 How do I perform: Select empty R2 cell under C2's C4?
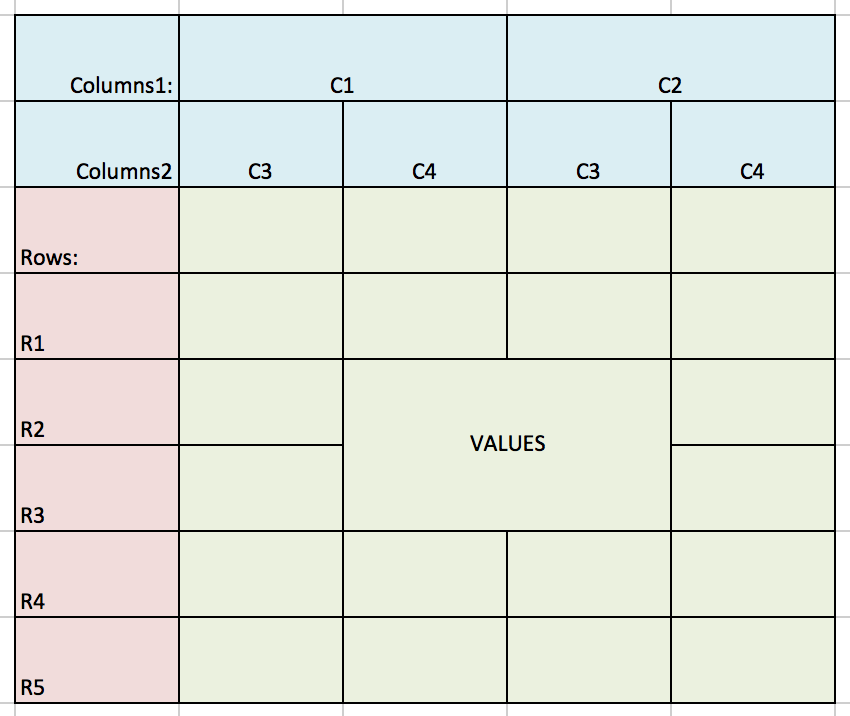pos(752,402)
